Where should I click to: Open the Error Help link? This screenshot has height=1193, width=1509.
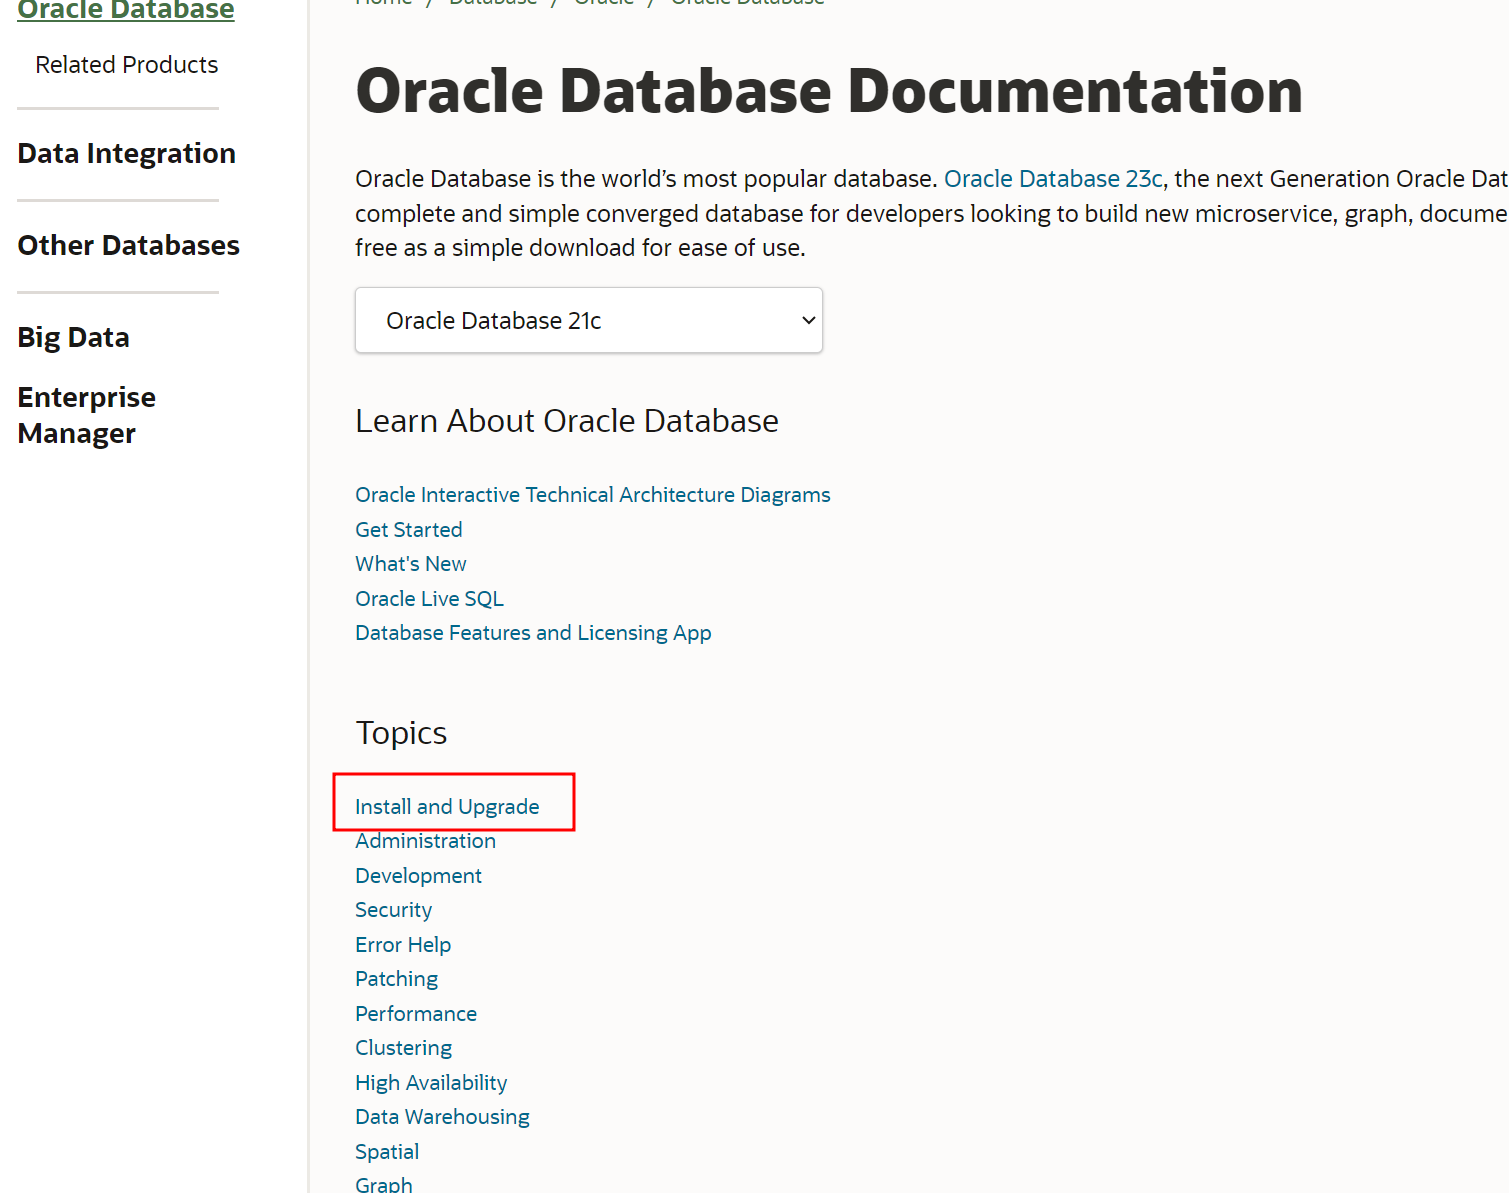[403, 945]
